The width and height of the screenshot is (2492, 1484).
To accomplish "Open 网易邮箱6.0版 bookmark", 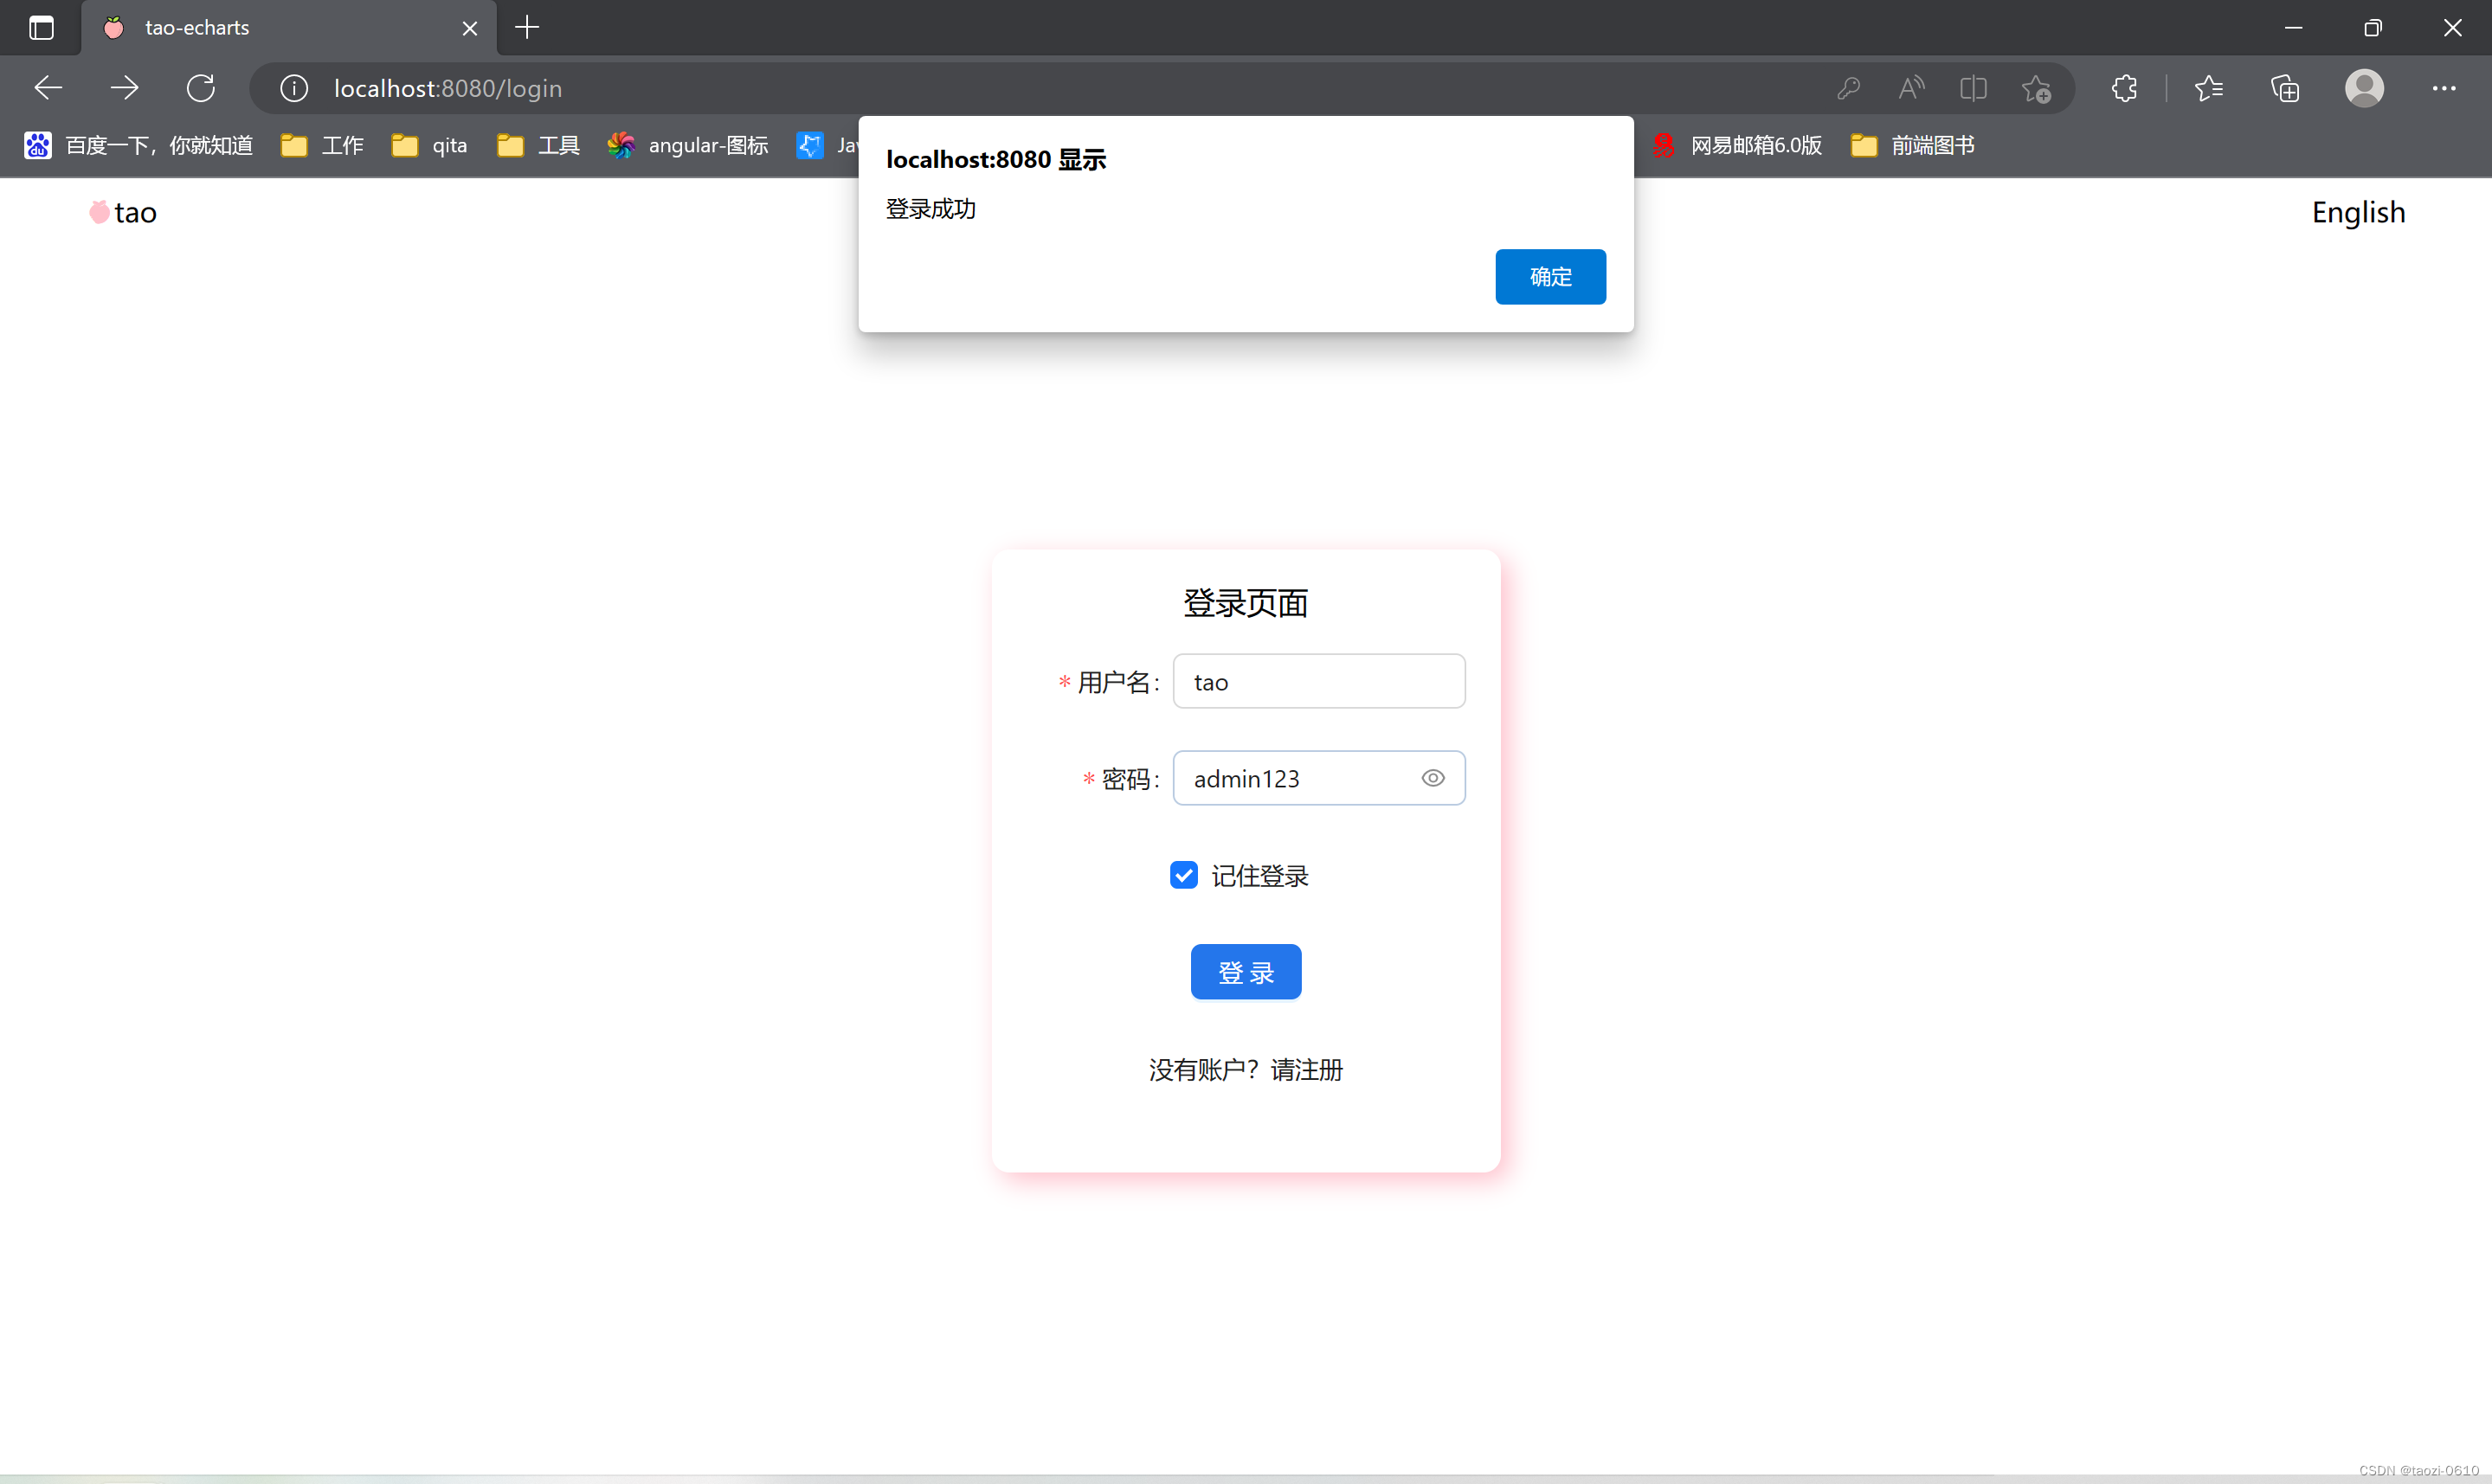I will tap(1737, 146).
